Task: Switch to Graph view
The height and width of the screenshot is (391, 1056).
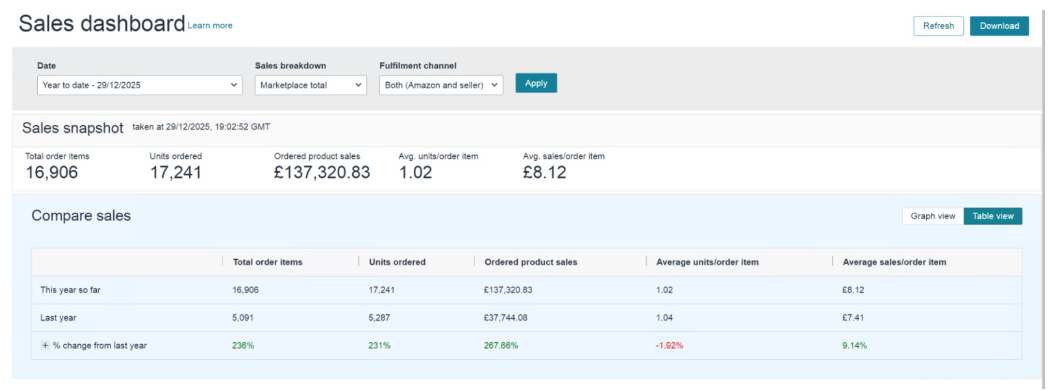Action: (x=933, y=216)
